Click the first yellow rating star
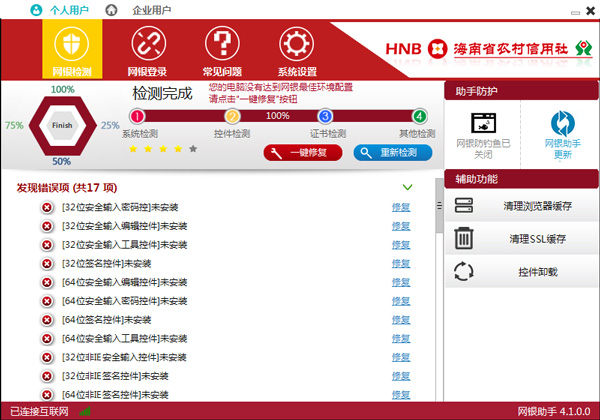The height and width of the screenshot is (420, 600). 133,148
